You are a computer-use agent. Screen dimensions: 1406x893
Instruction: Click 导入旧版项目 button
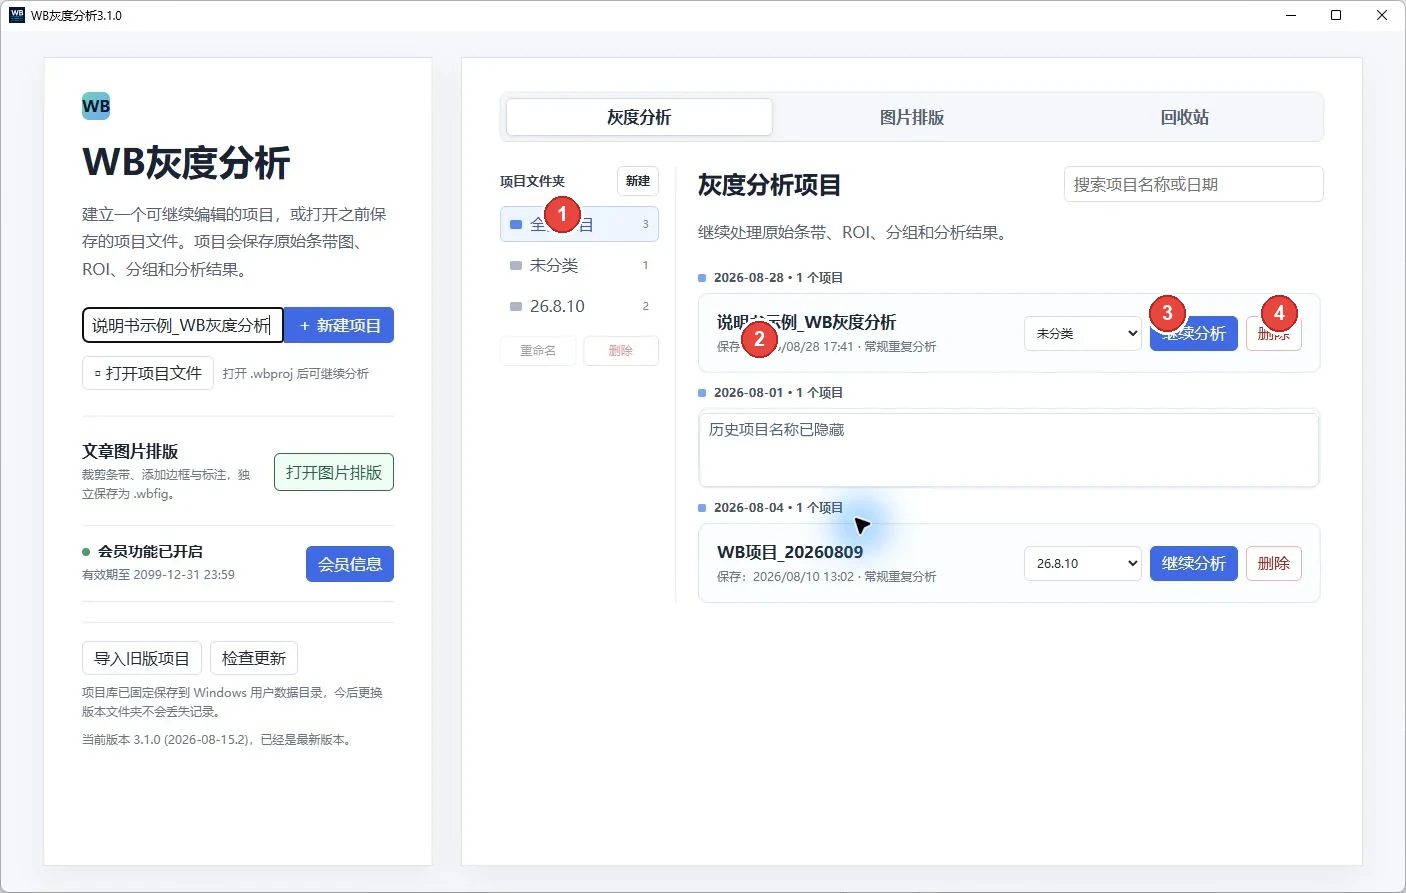pyautogui.click(x=142, y=658)
